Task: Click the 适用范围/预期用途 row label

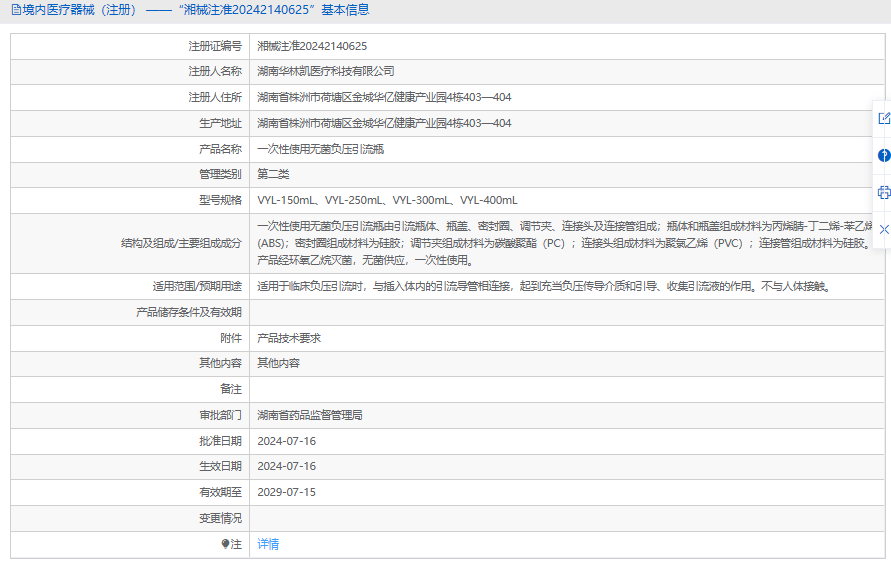Action: click(197, 286)
